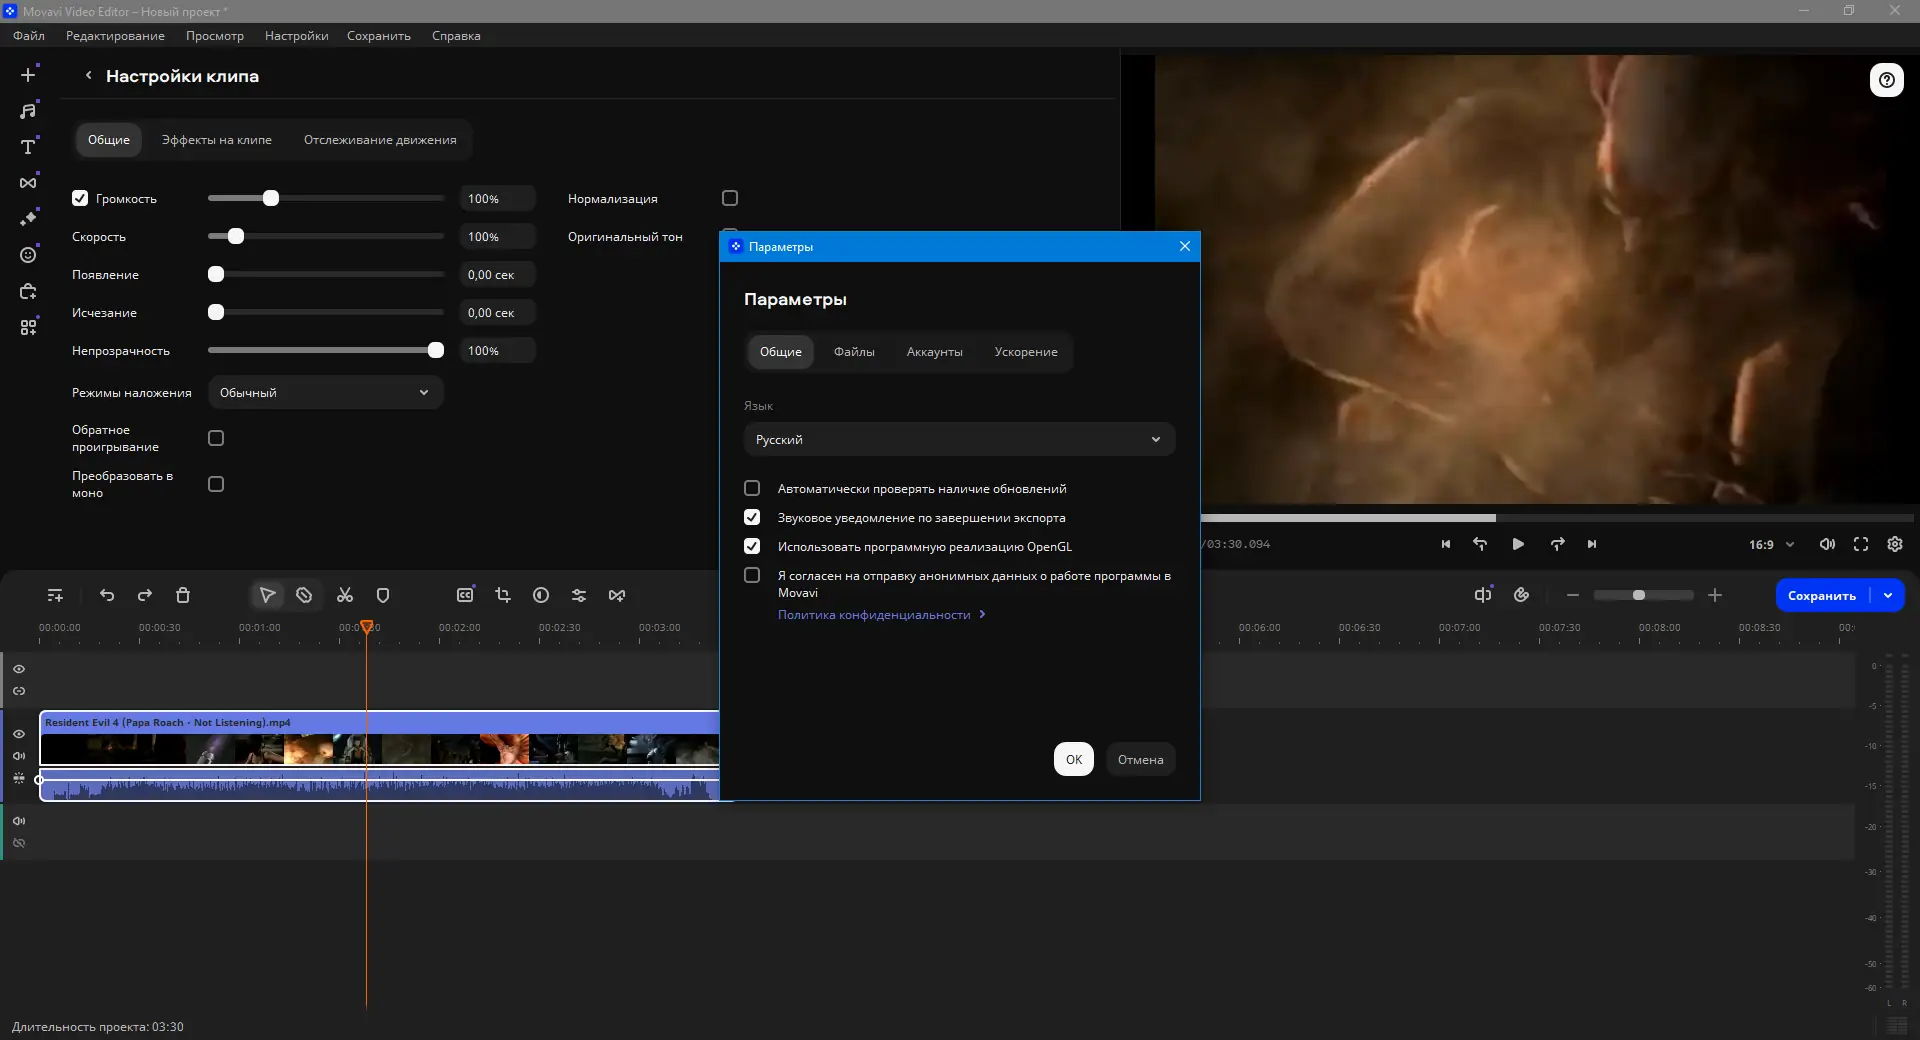The image size is (1920, 1040).
Task: Expand the Режимы наложения blend mode dropdown
Action: (x=325, y=393)
